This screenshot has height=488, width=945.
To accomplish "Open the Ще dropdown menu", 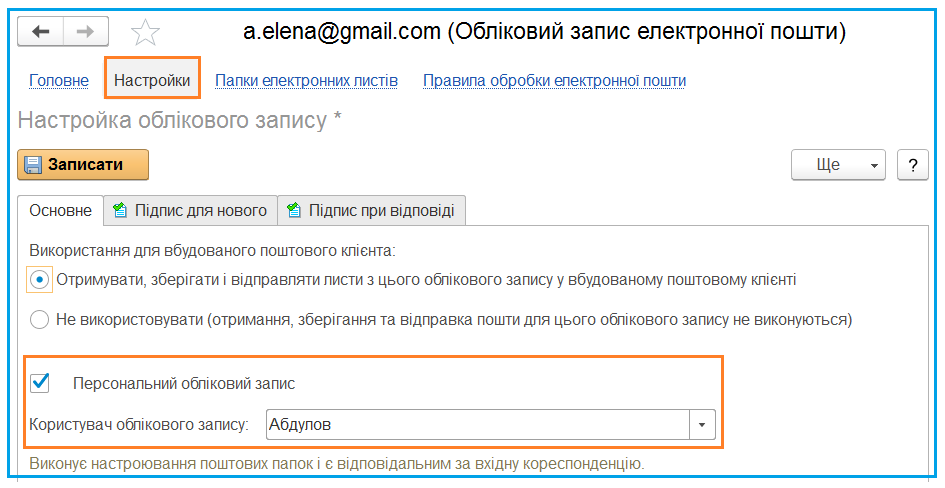I will pos(838,165).
